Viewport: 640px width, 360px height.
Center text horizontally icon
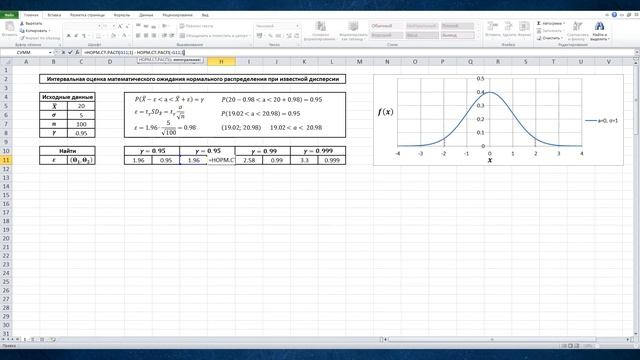tap(146, 36)
